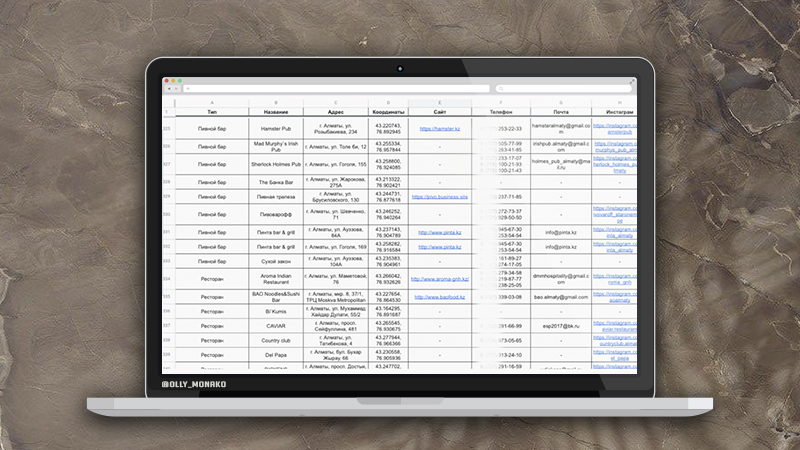
Task: Click the "Название" header cell
Action: tap(276, 112)
